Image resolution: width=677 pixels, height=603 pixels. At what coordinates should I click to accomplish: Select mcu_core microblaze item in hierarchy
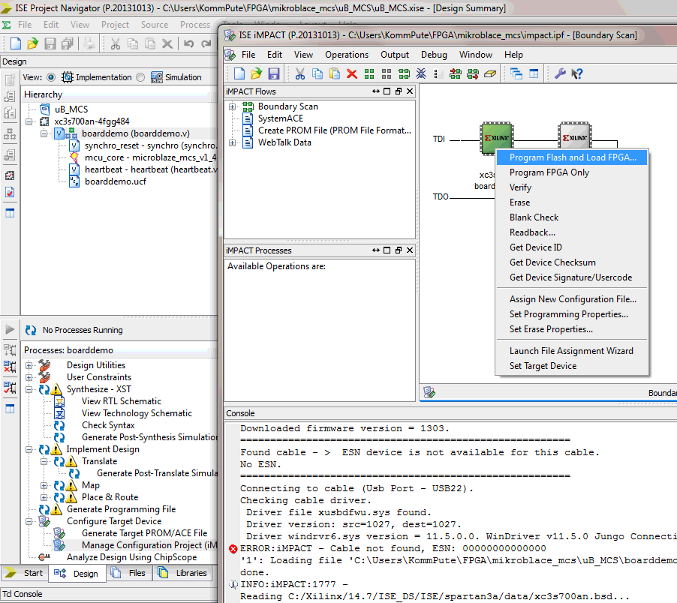click(151, 158)
